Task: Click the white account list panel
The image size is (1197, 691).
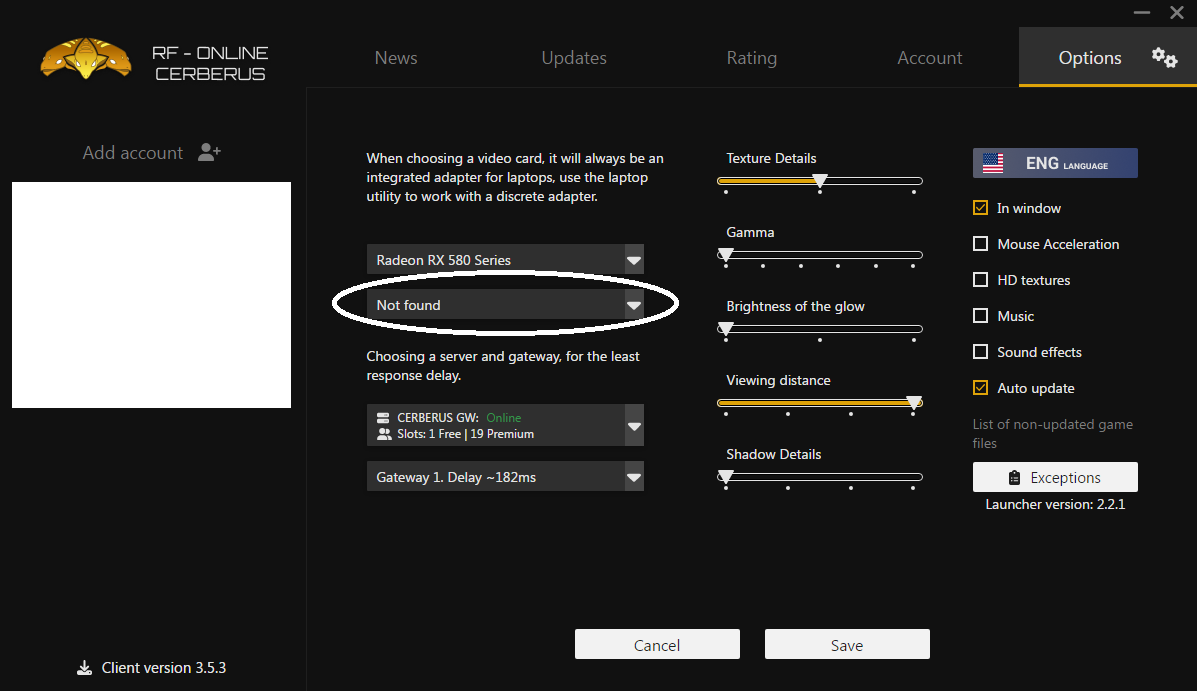Action: coord(151,295)
